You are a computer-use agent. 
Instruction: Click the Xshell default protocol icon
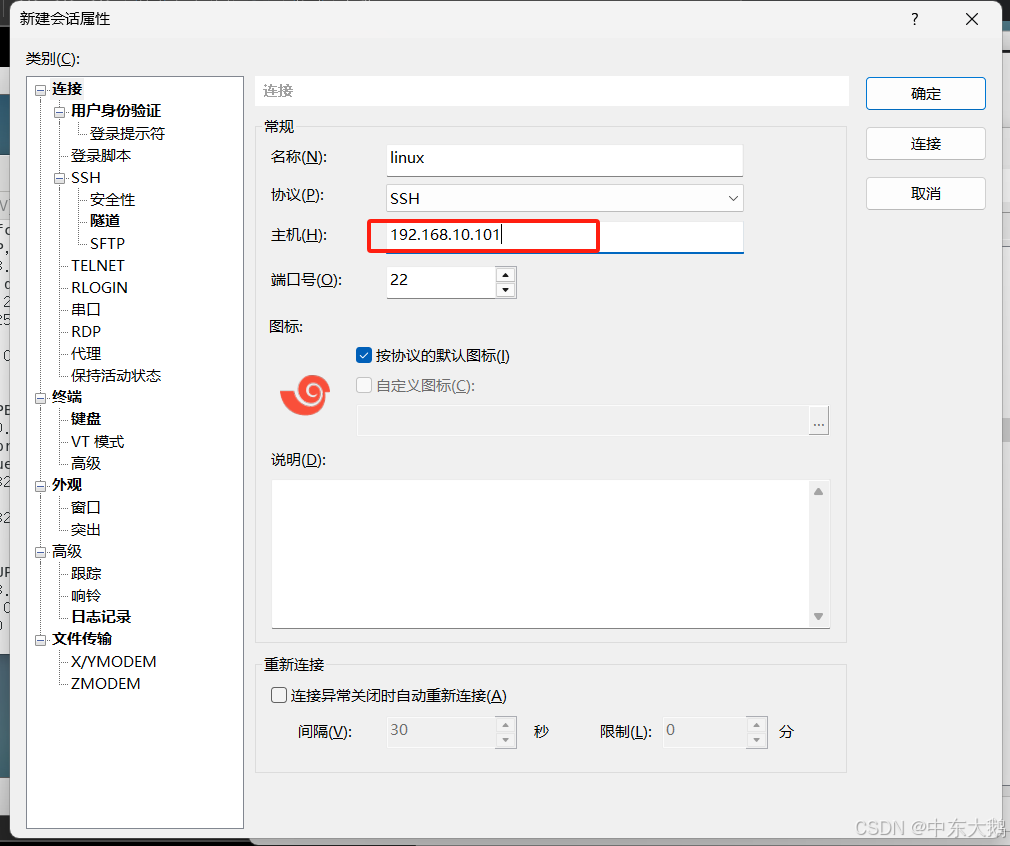305,394
